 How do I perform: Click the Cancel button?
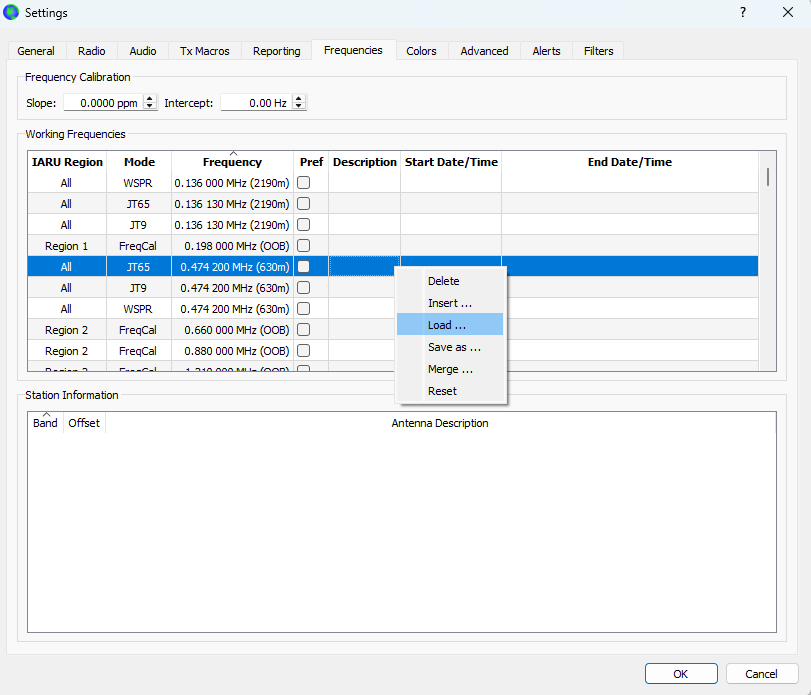(x=762, y=674)
